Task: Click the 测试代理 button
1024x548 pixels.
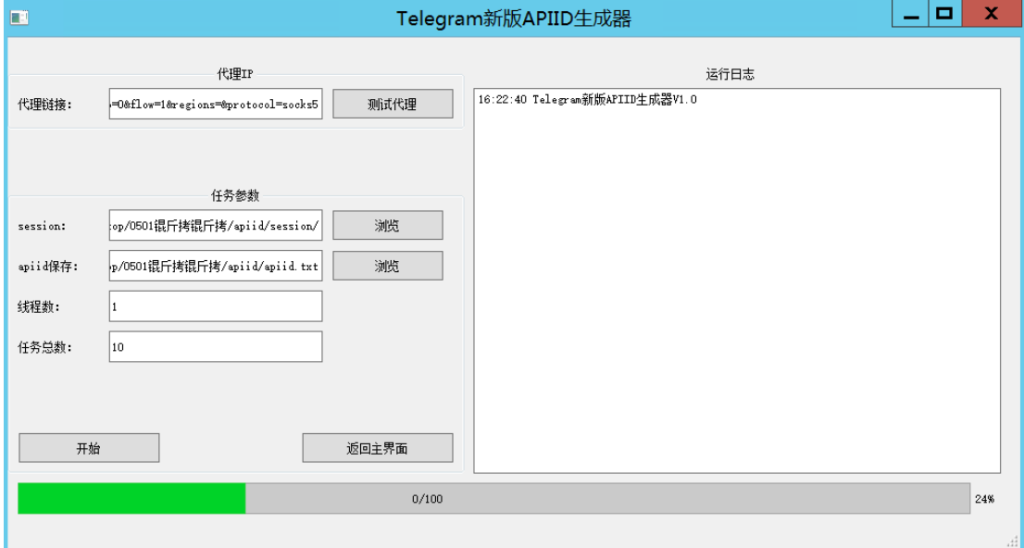Action: click(x=392, y=104)
